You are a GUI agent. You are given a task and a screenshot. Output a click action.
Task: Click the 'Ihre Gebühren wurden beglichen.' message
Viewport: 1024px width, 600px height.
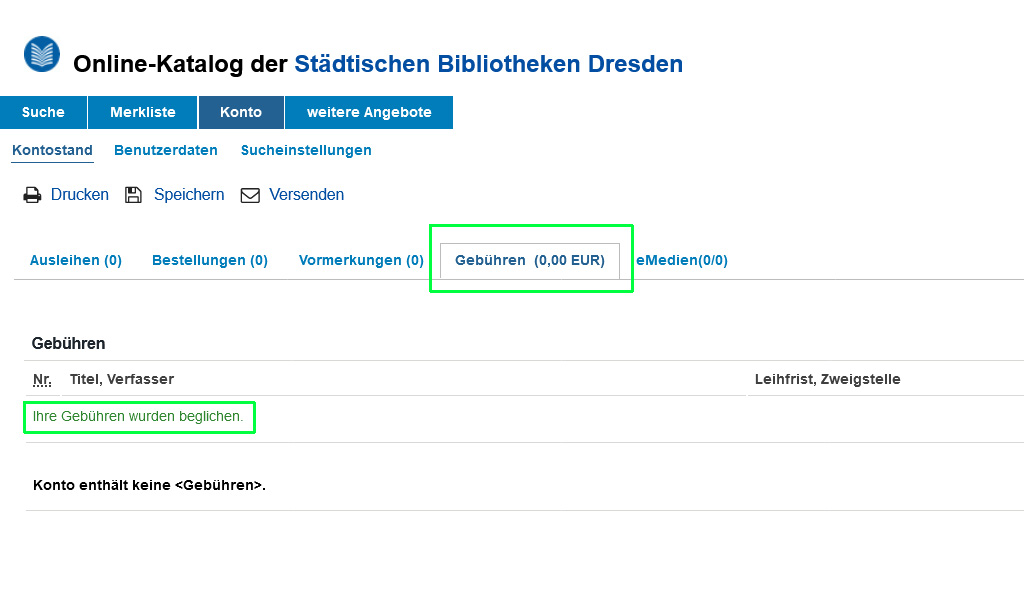click(138, 417)
